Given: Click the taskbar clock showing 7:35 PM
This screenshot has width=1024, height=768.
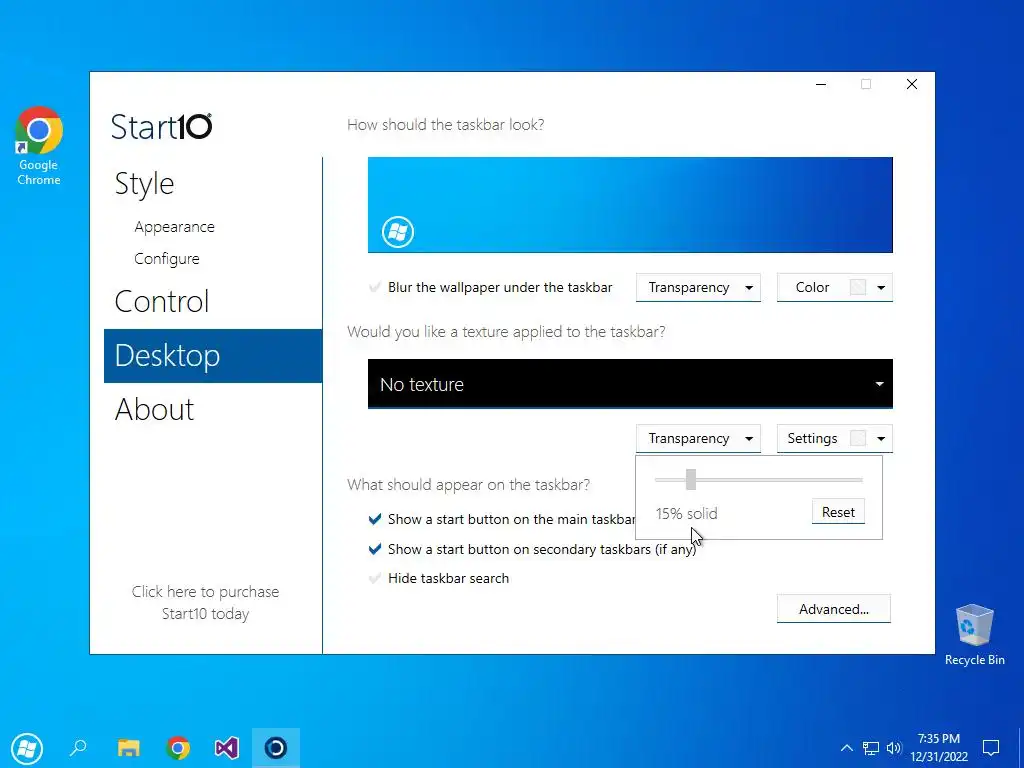Looking at the screenshot, I should [x=939, y=748].
